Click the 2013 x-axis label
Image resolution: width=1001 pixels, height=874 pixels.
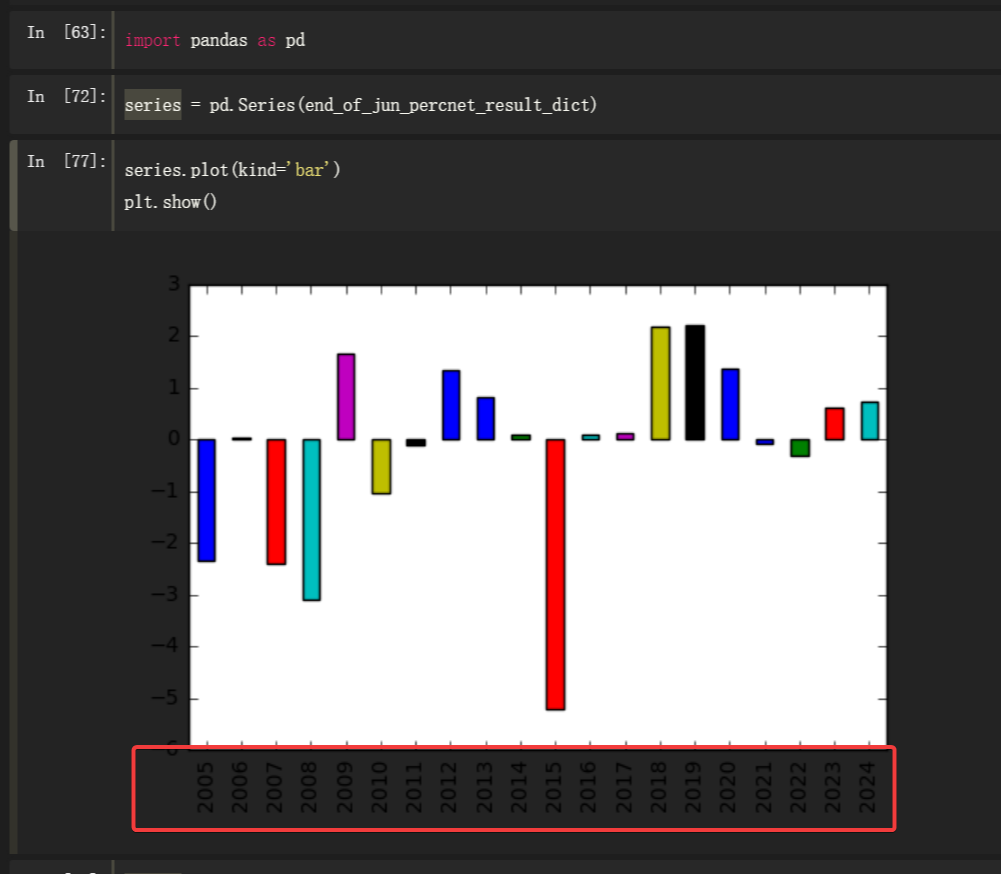click(485, 787)
